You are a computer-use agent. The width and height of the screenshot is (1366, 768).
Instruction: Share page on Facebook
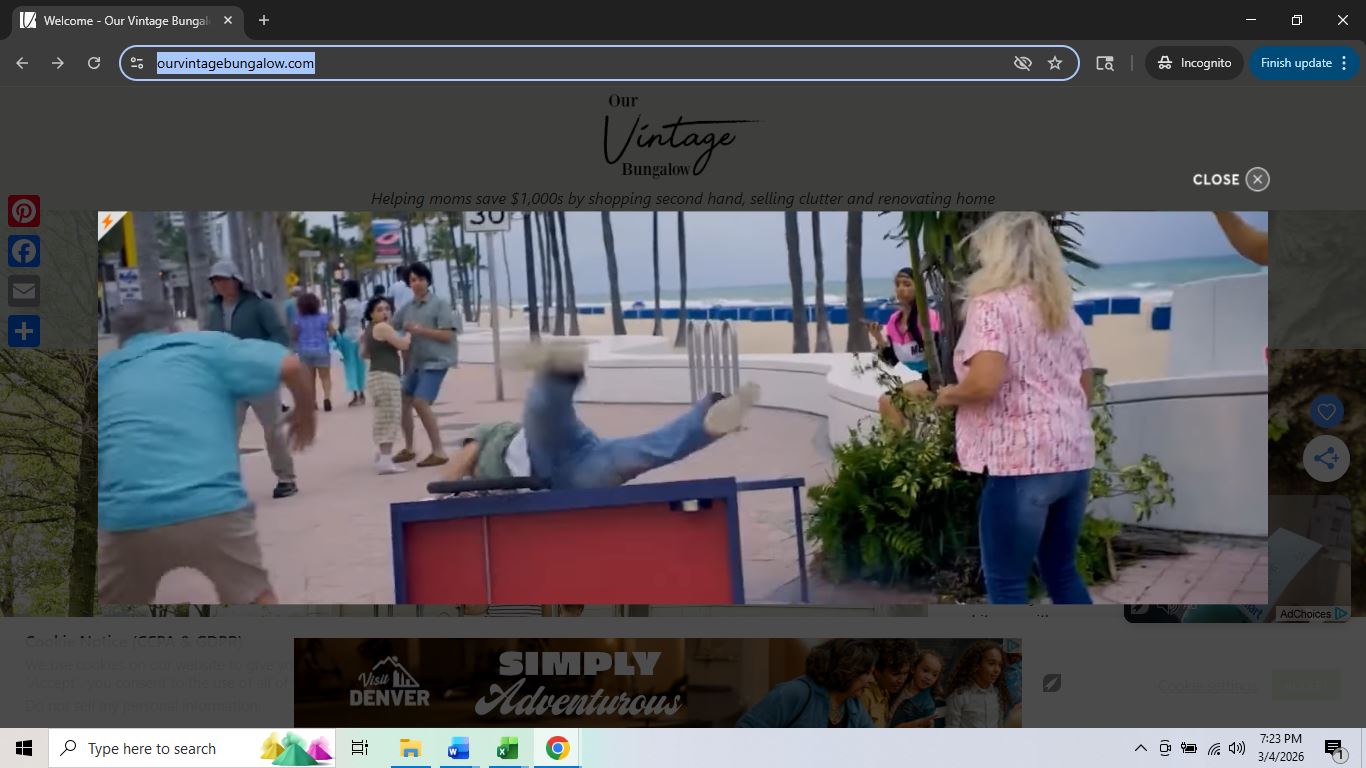point(24,251)
